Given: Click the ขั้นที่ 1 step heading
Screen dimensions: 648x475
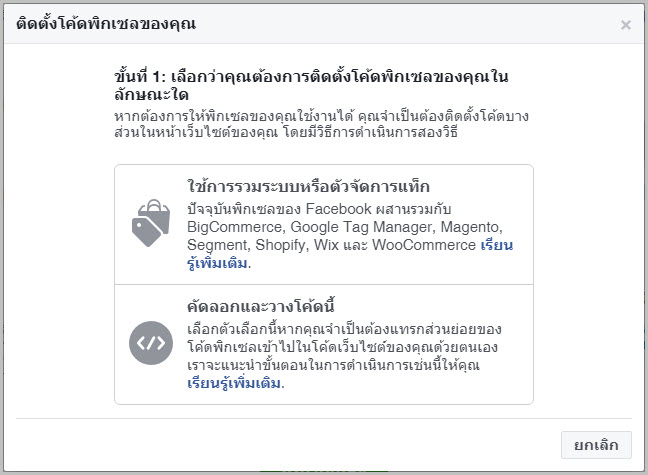Looking at the screenshot, I should coord(312,86).
